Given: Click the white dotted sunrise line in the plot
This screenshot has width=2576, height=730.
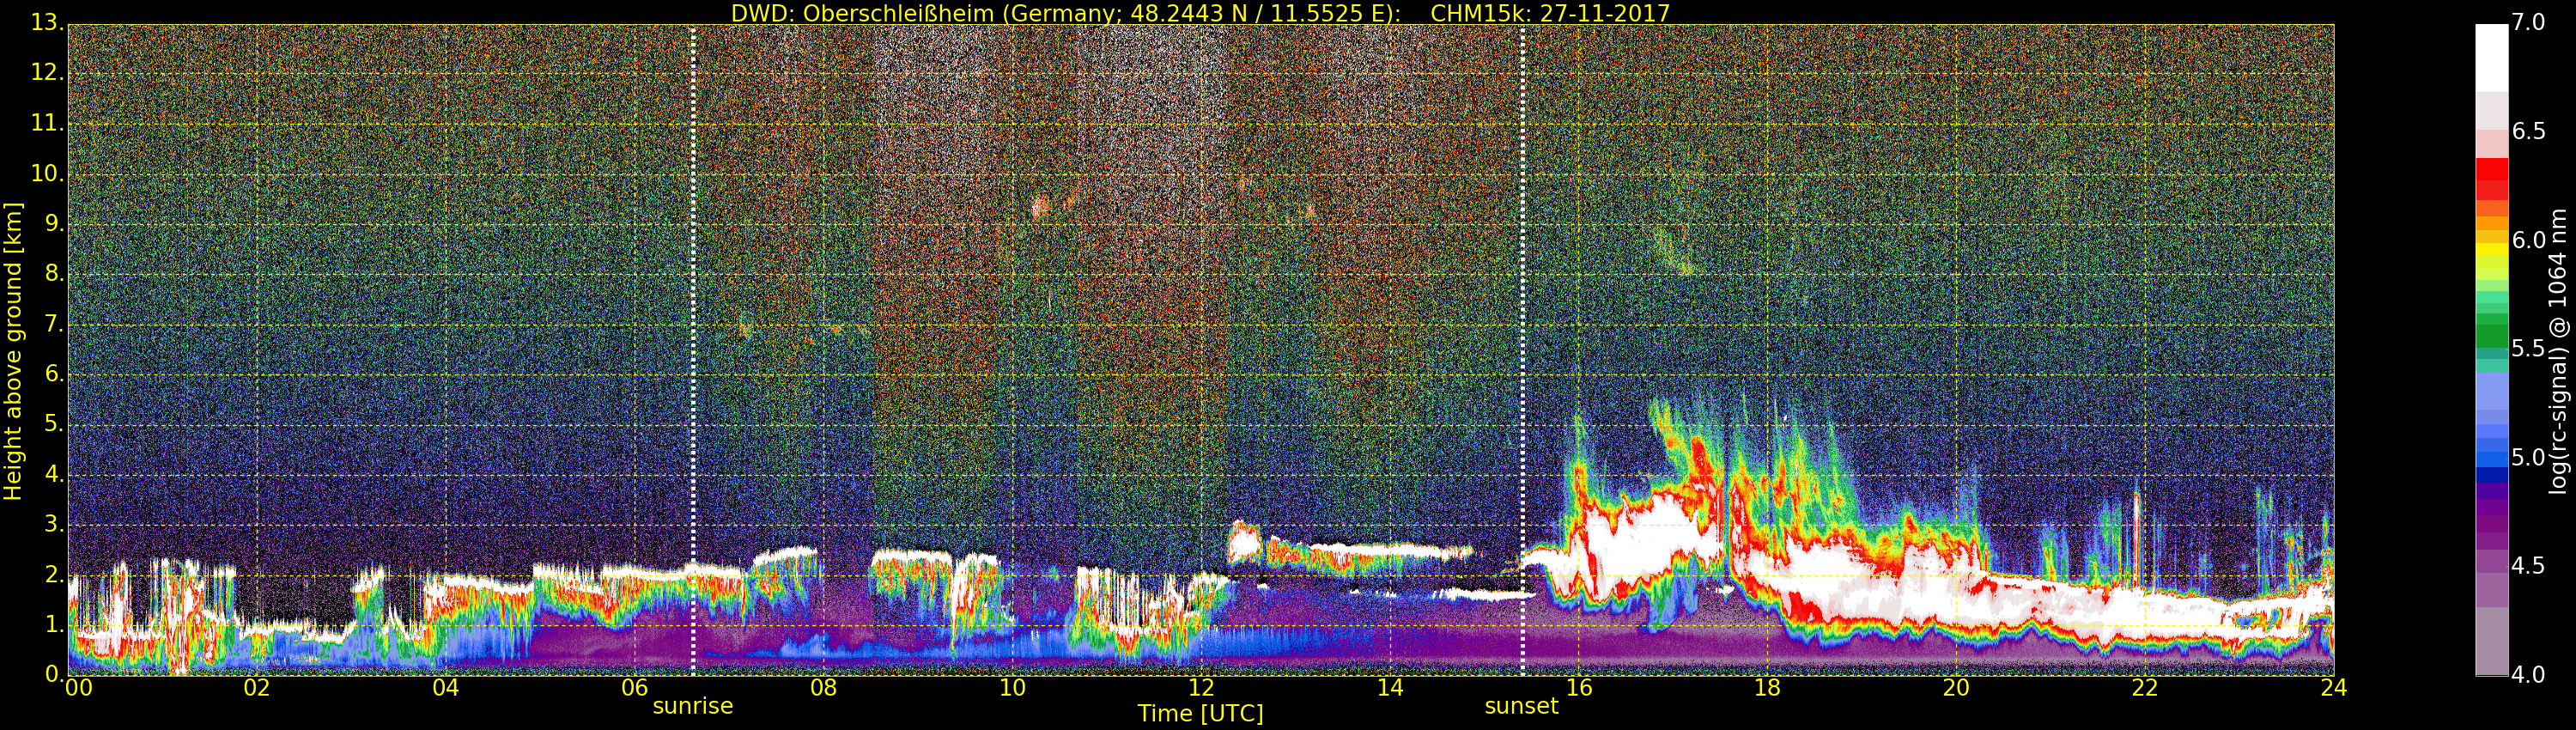Looking at the screenshot, I should (693, 350).
